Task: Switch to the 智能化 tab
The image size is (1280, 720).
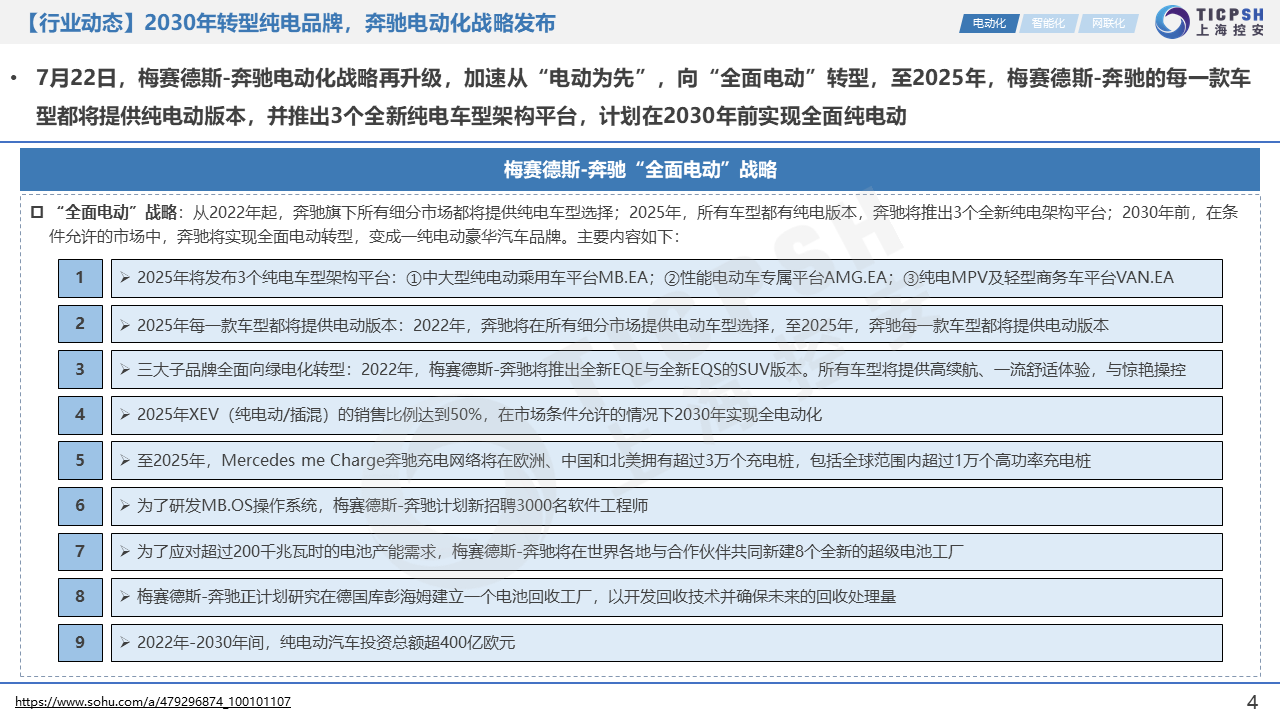Action: coord(1047,23)
